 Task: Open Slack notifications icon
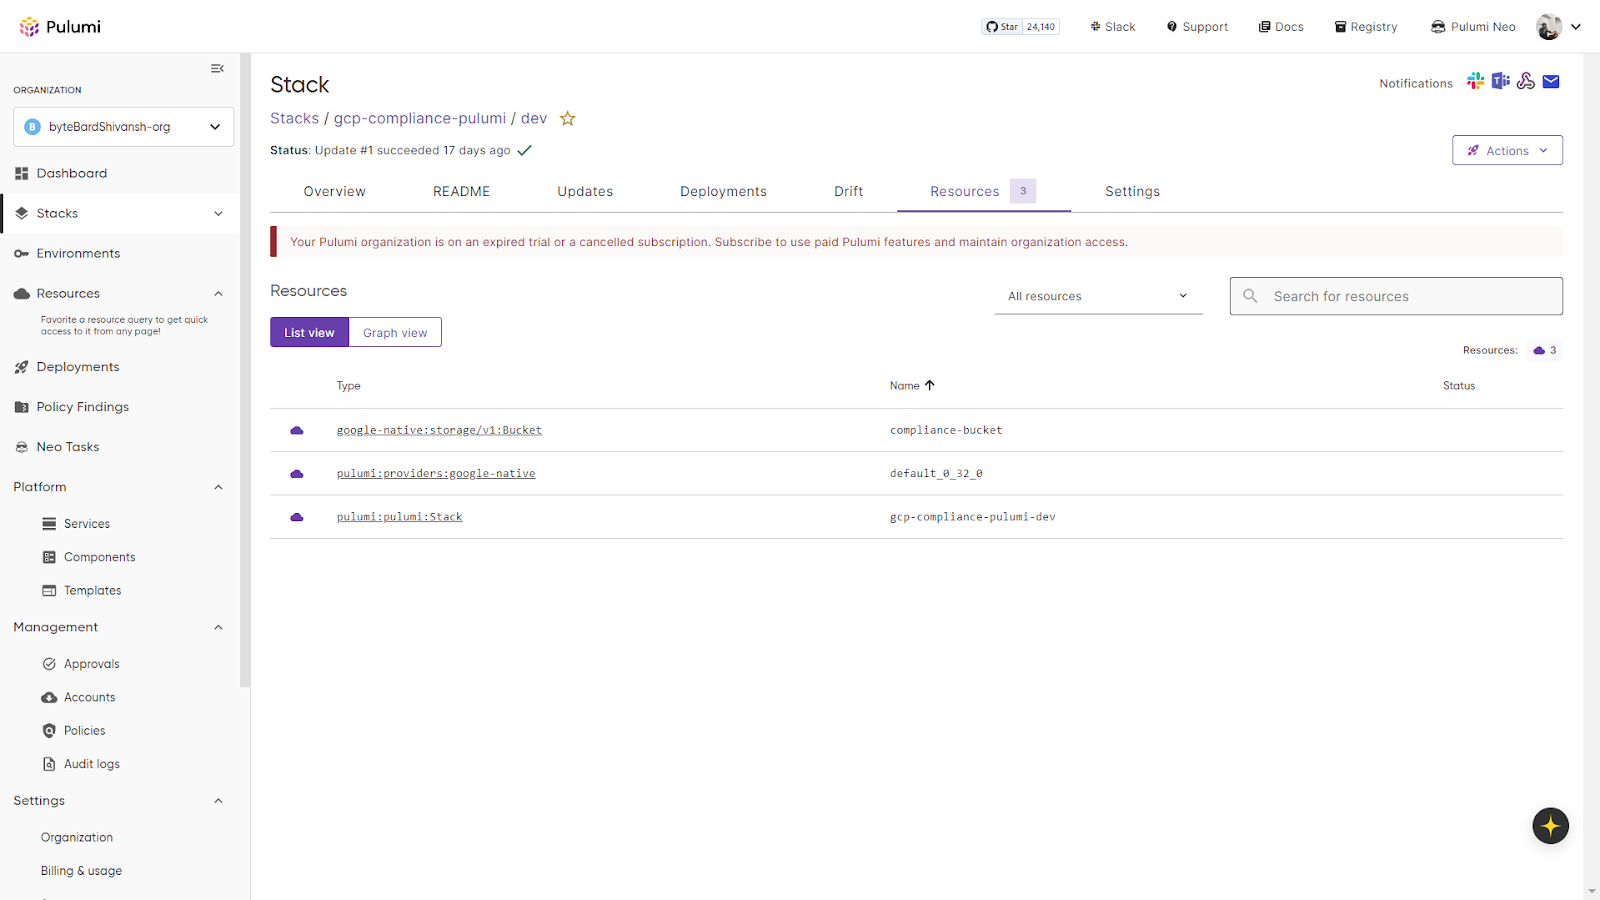(x=1475, y=81)
